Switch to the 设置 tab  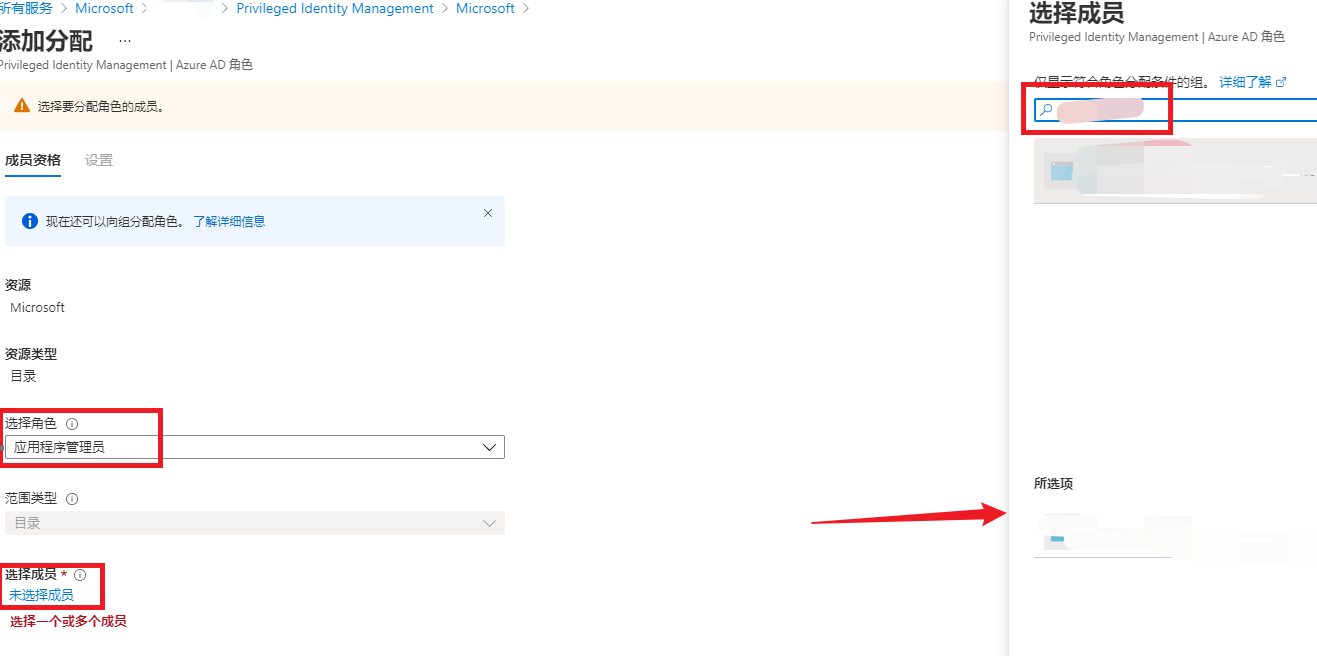coord(99,160)
